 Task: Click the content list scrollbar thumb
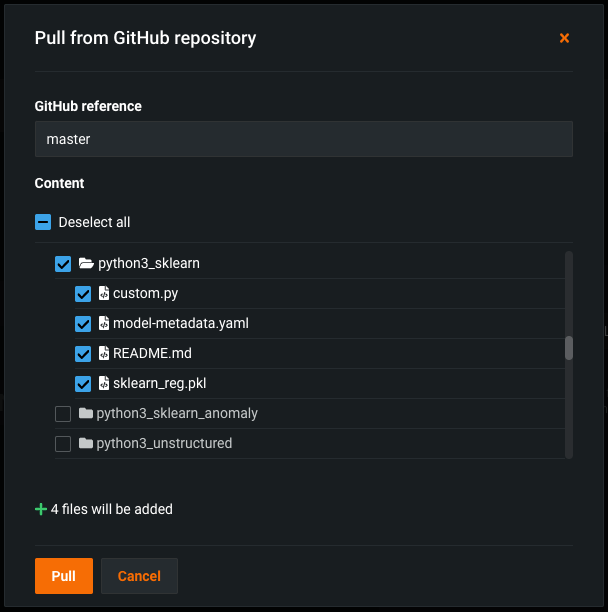coord(569,347)
